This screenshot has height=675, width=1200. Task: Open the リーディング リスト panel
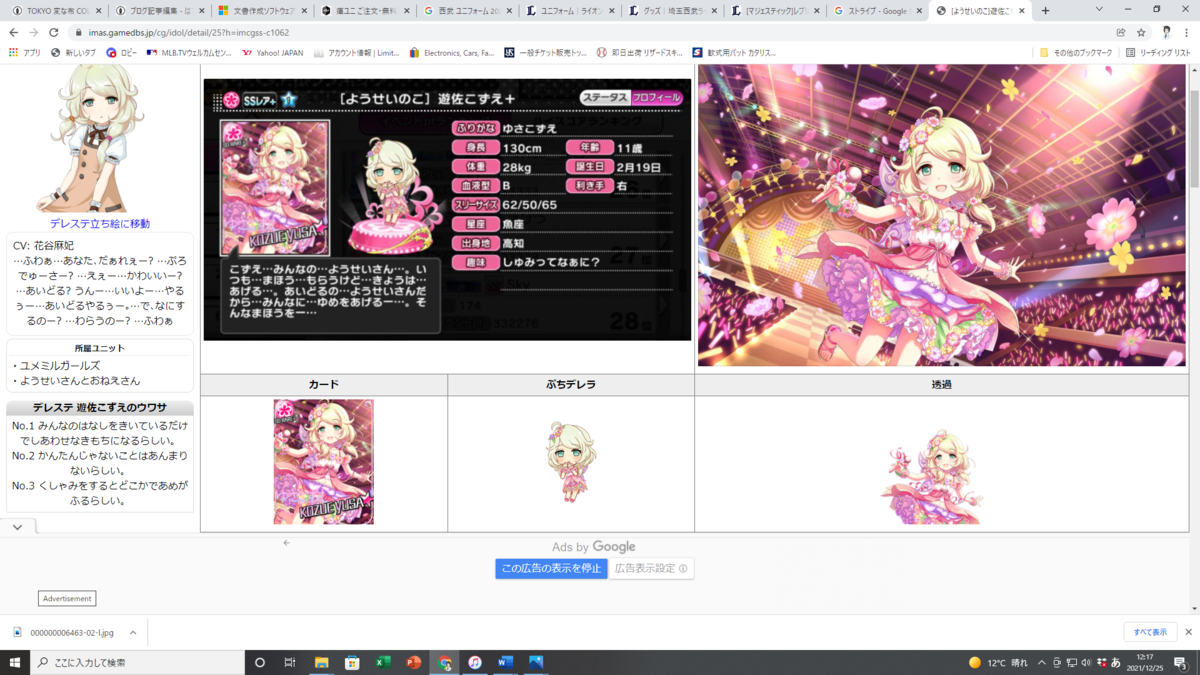[1158, 52]
